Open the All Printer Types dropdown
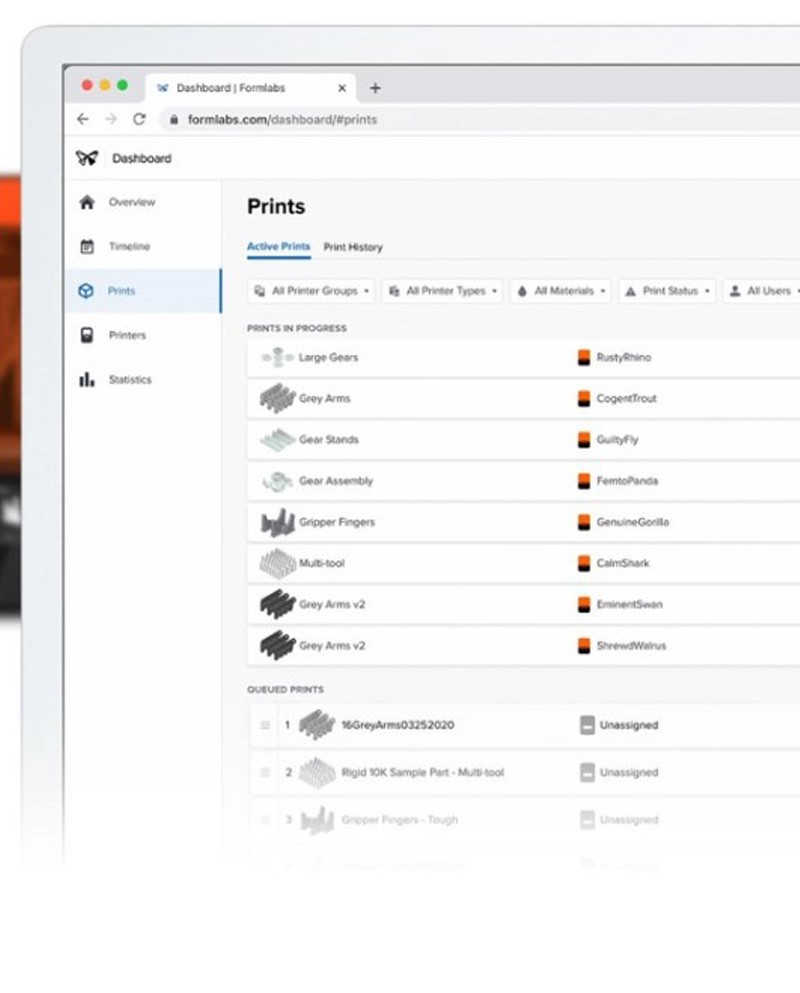Image resolution: width=800 pixels, height=993 pixels. pos(442,291)
